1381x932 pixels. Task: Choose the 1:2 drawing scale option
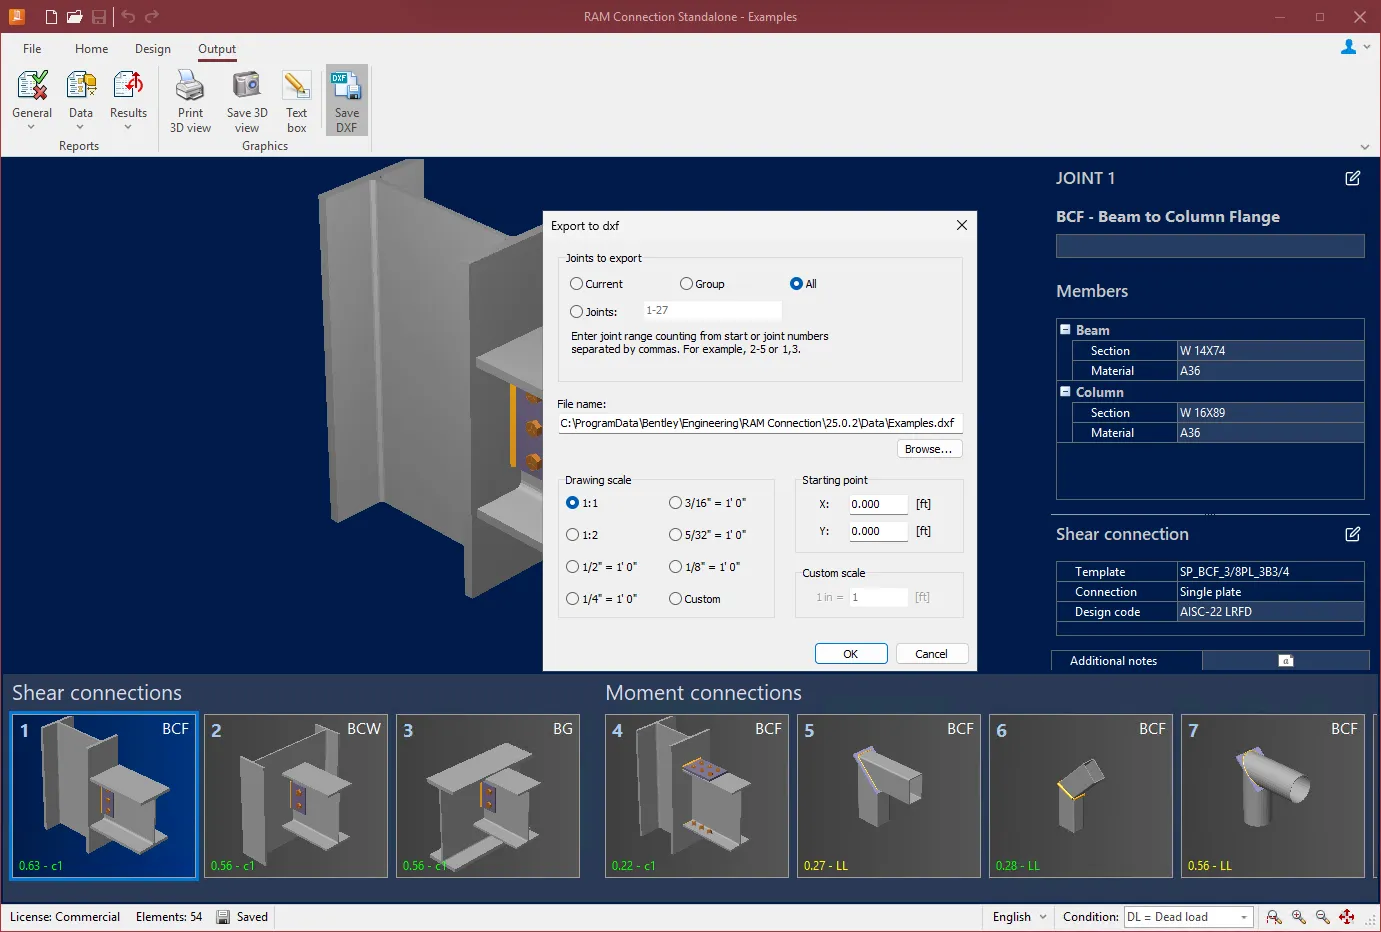(x=573, y=535)
